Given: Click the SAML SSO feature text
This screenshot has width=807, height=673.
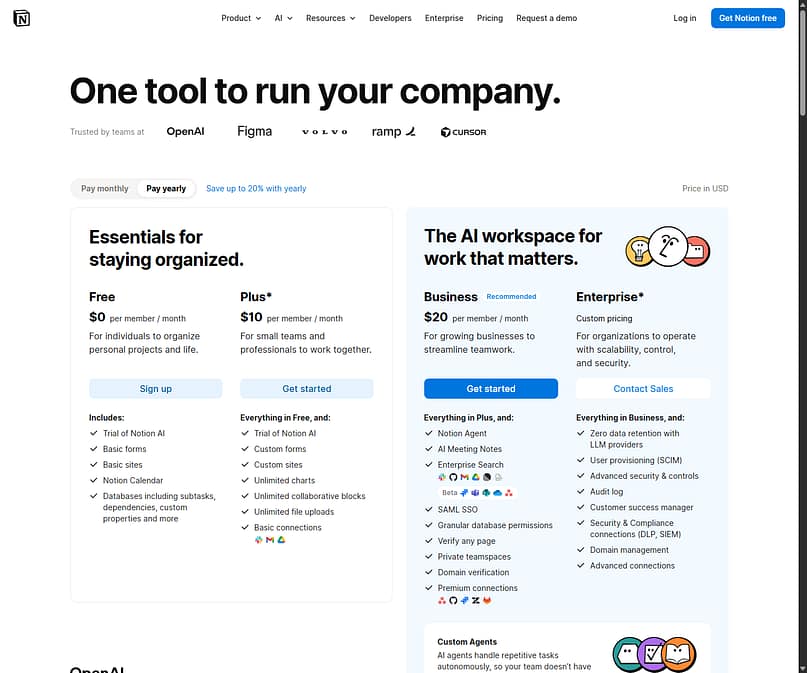Looking at the screenshot, I should tap(458, 509).
